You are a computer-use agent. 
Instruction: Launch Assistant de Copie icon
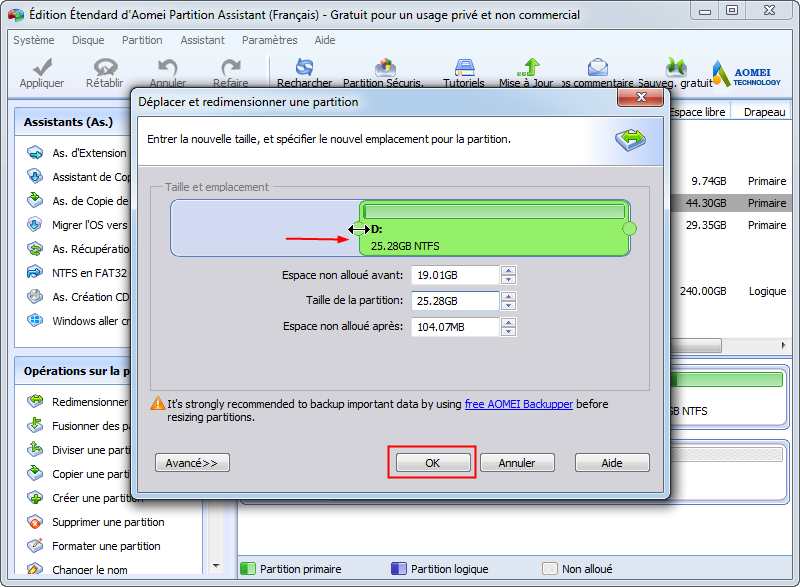point(35,176)
